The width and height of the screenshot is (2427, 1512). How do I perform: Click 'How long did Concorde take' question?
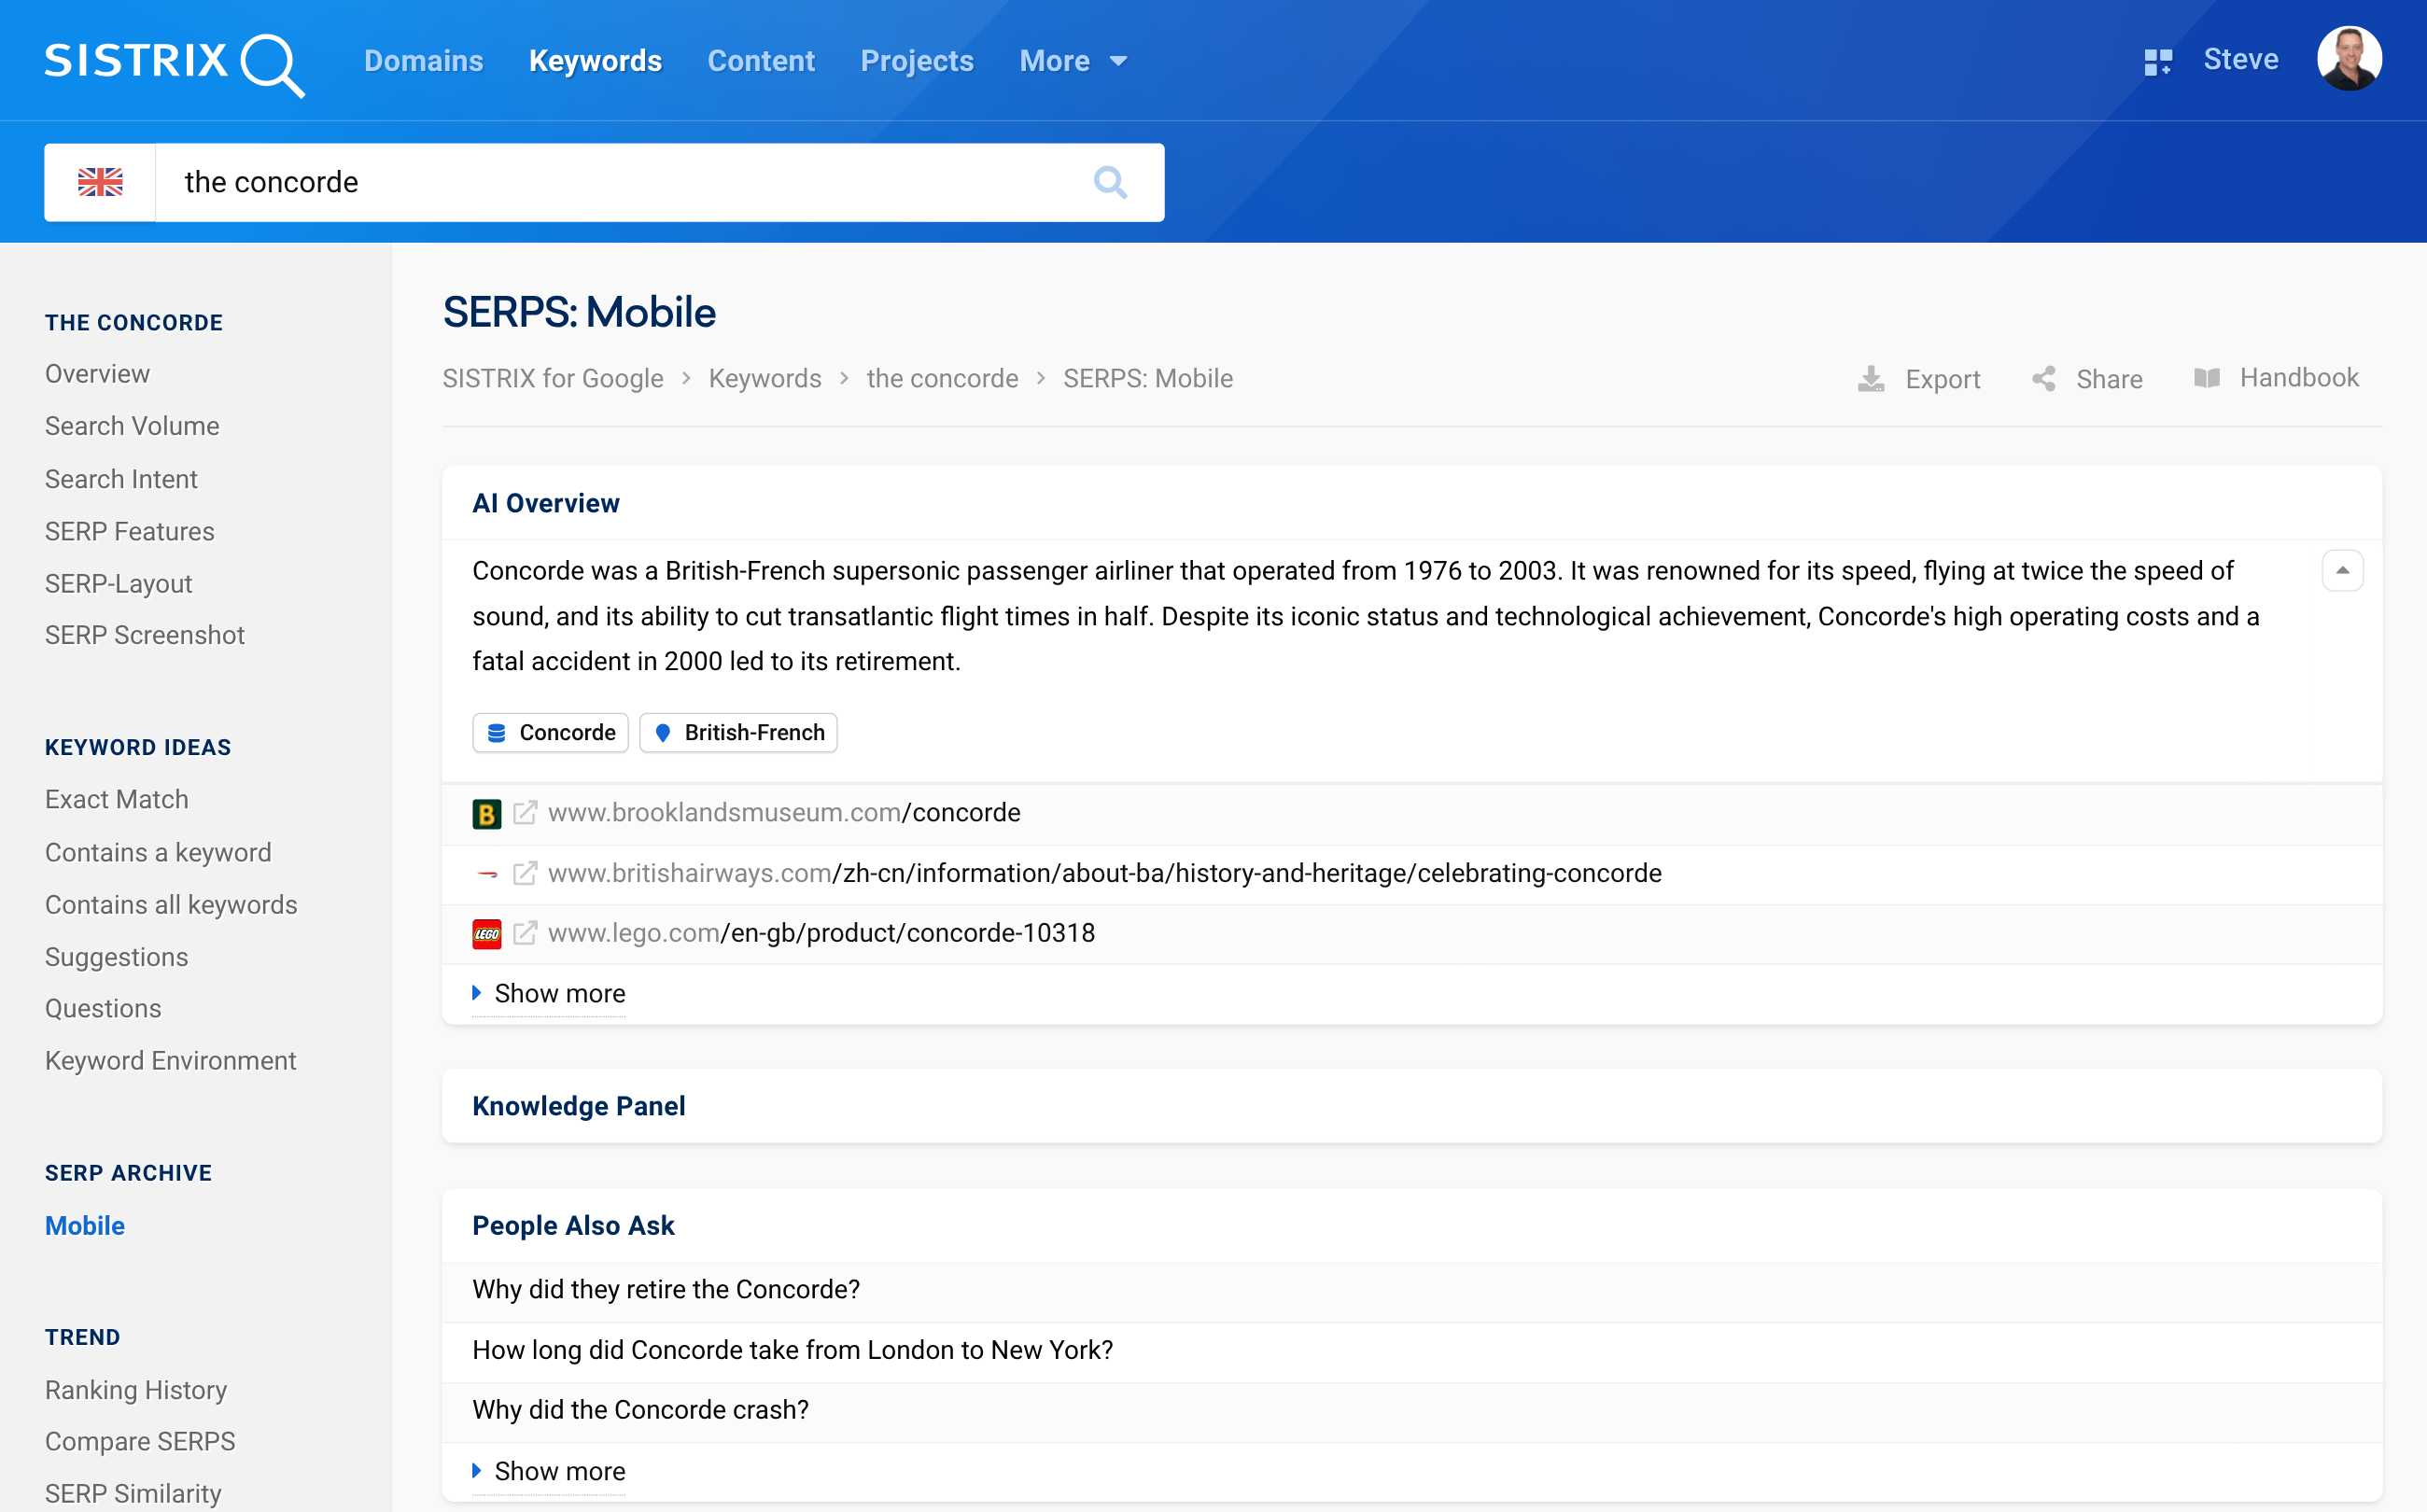coord(792,1350)
